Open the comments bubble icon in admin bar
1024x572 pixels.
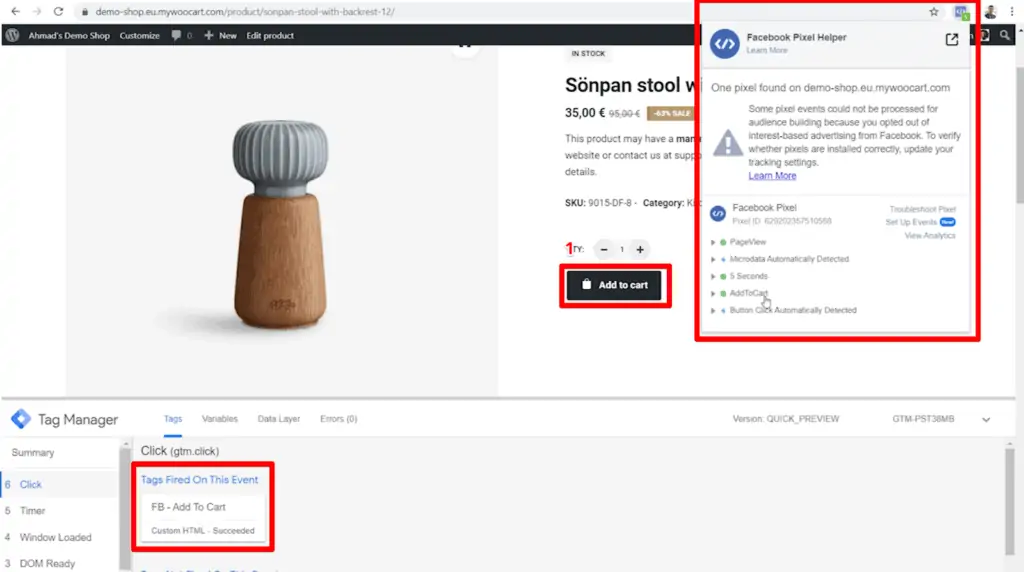pyautogui.click(x=176, y=35)
